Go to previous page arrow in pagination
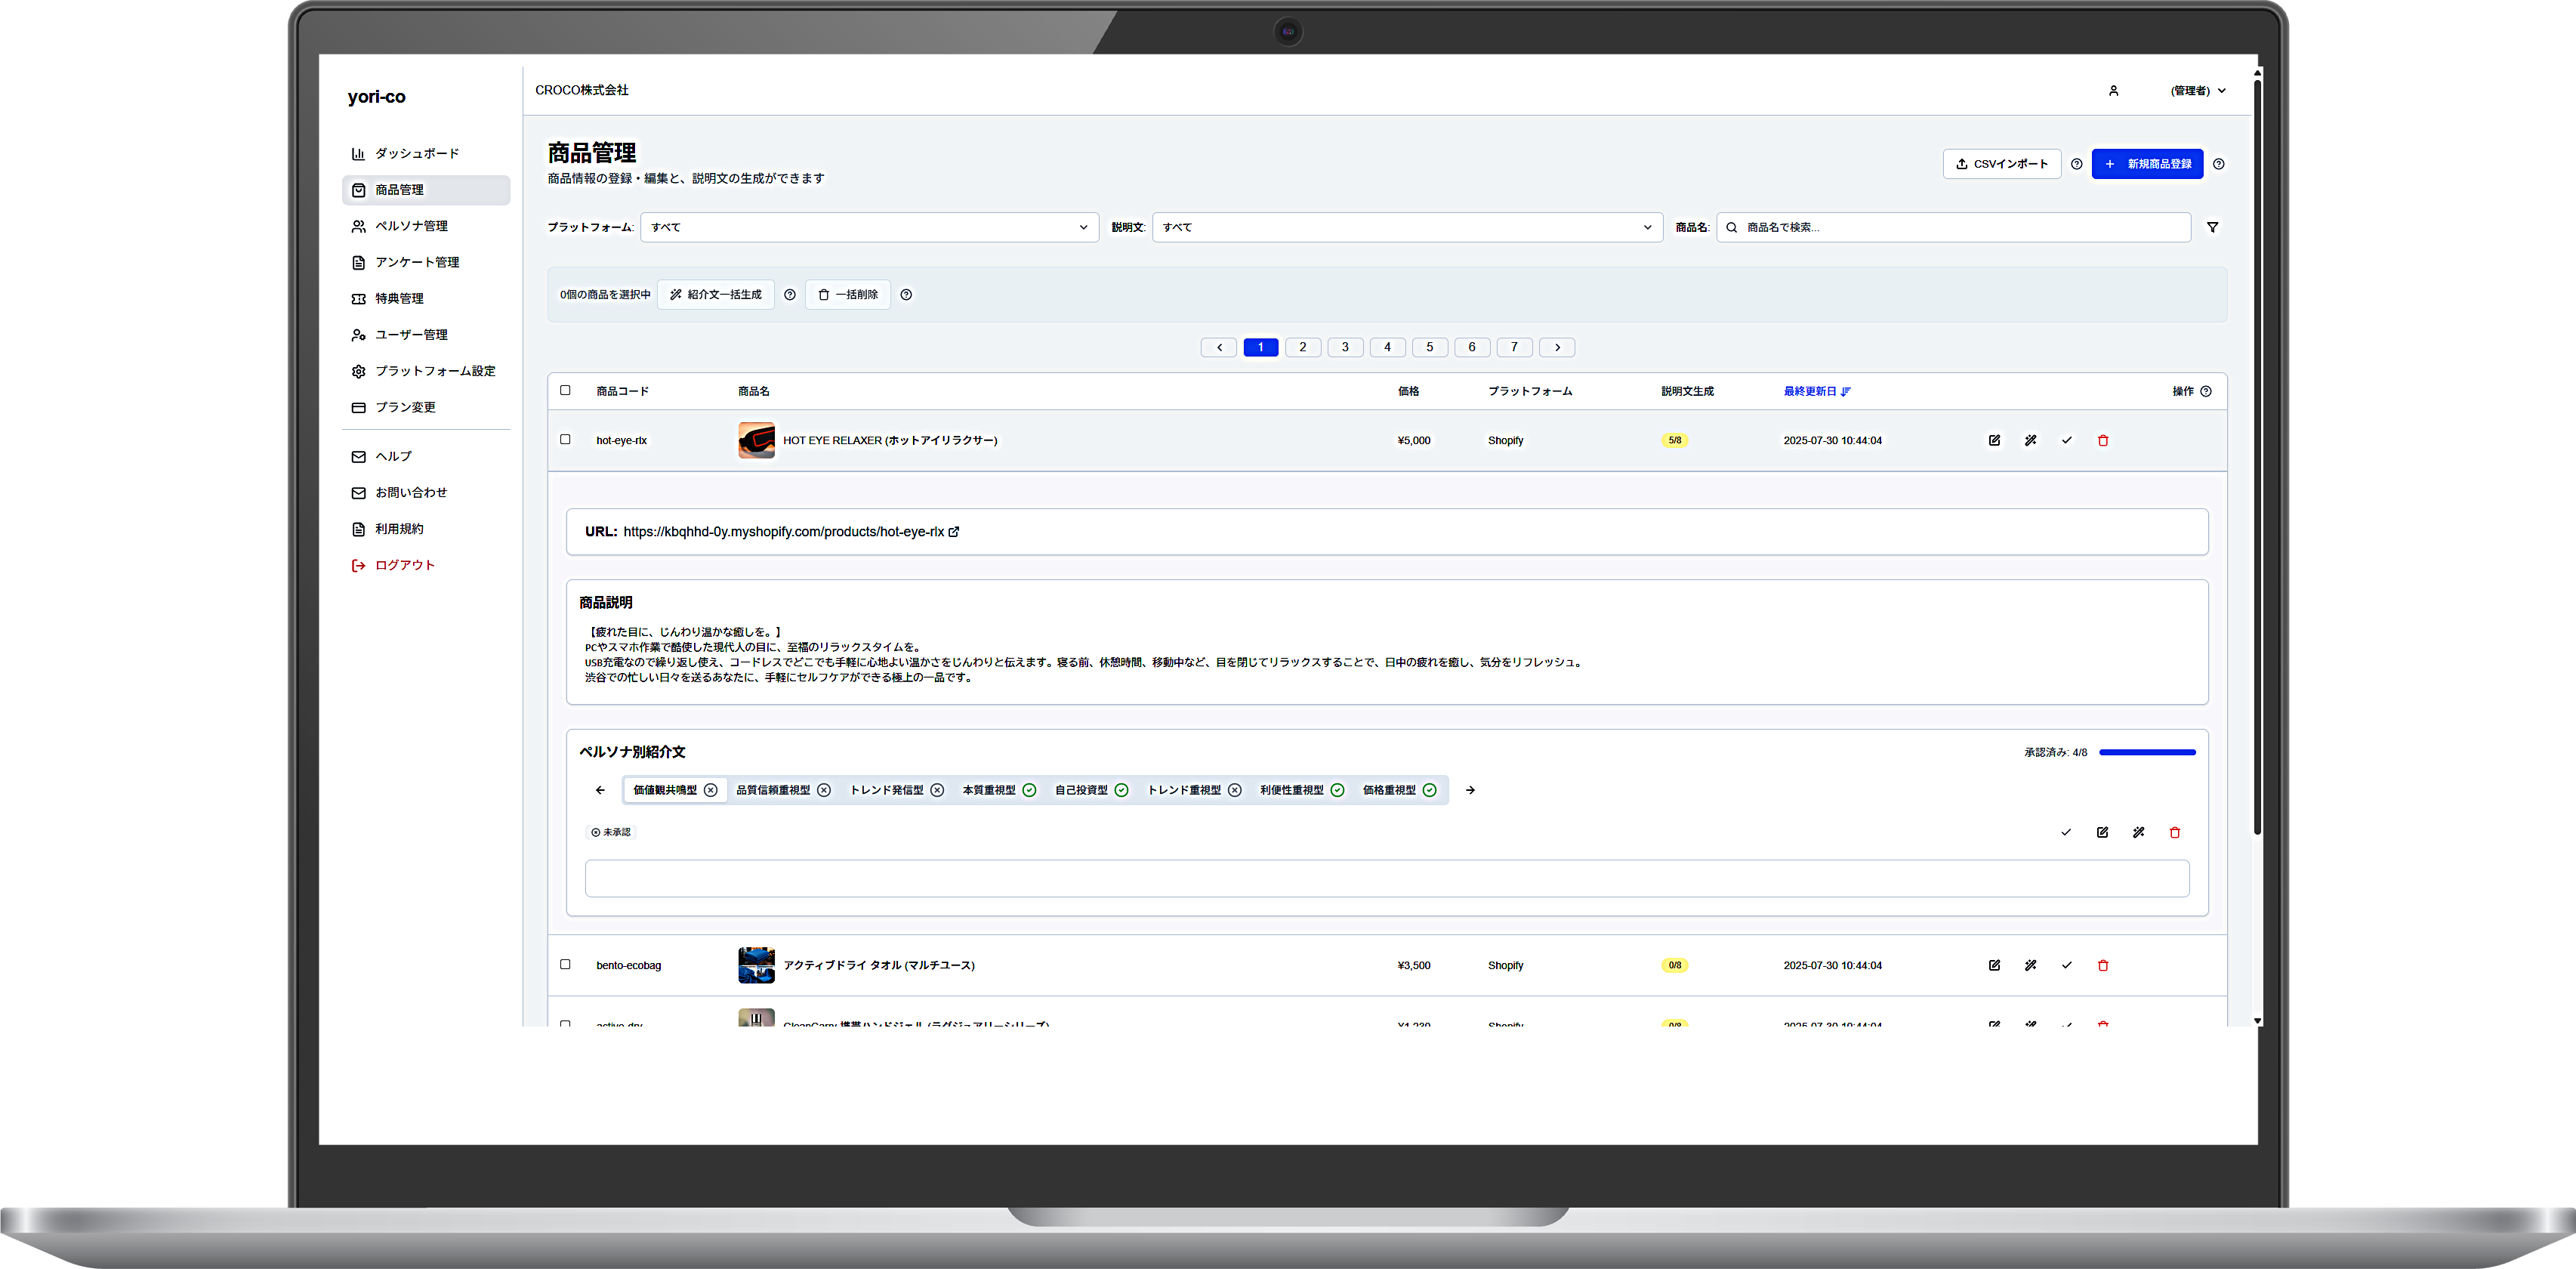Viewport: 2576px width, 1269px height. (1218, 347)
